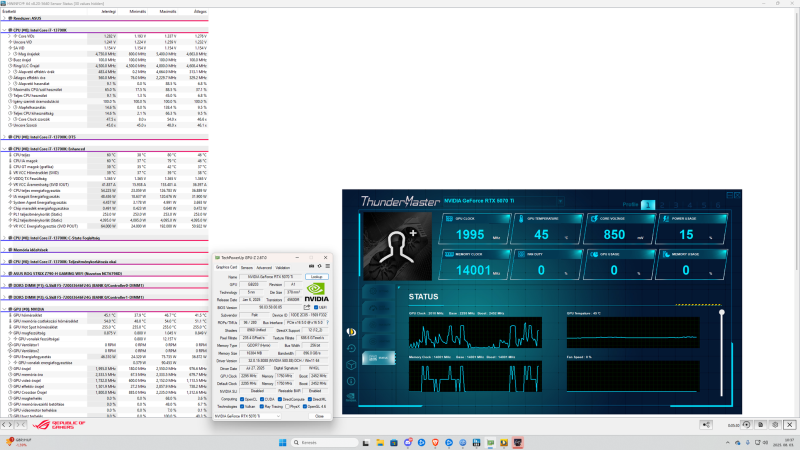Open File Explorer from the taskbar
This screenshot has height=450, width=800.
pos(380,442)
